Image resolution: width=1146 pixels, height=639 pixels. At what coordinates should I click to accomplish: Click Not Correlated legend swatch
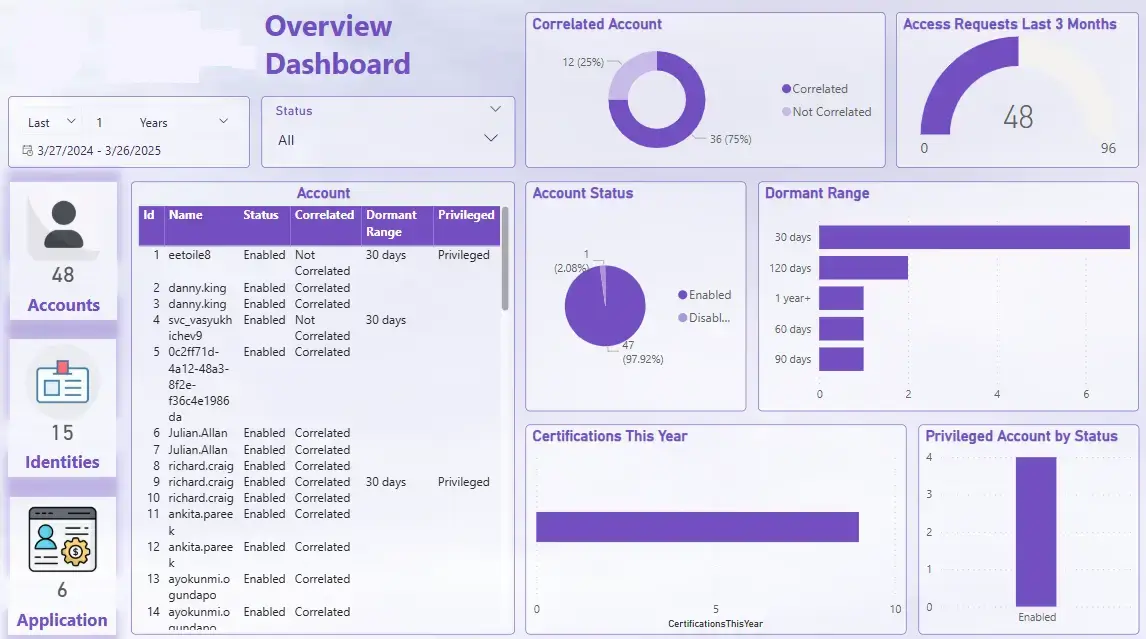786,112
